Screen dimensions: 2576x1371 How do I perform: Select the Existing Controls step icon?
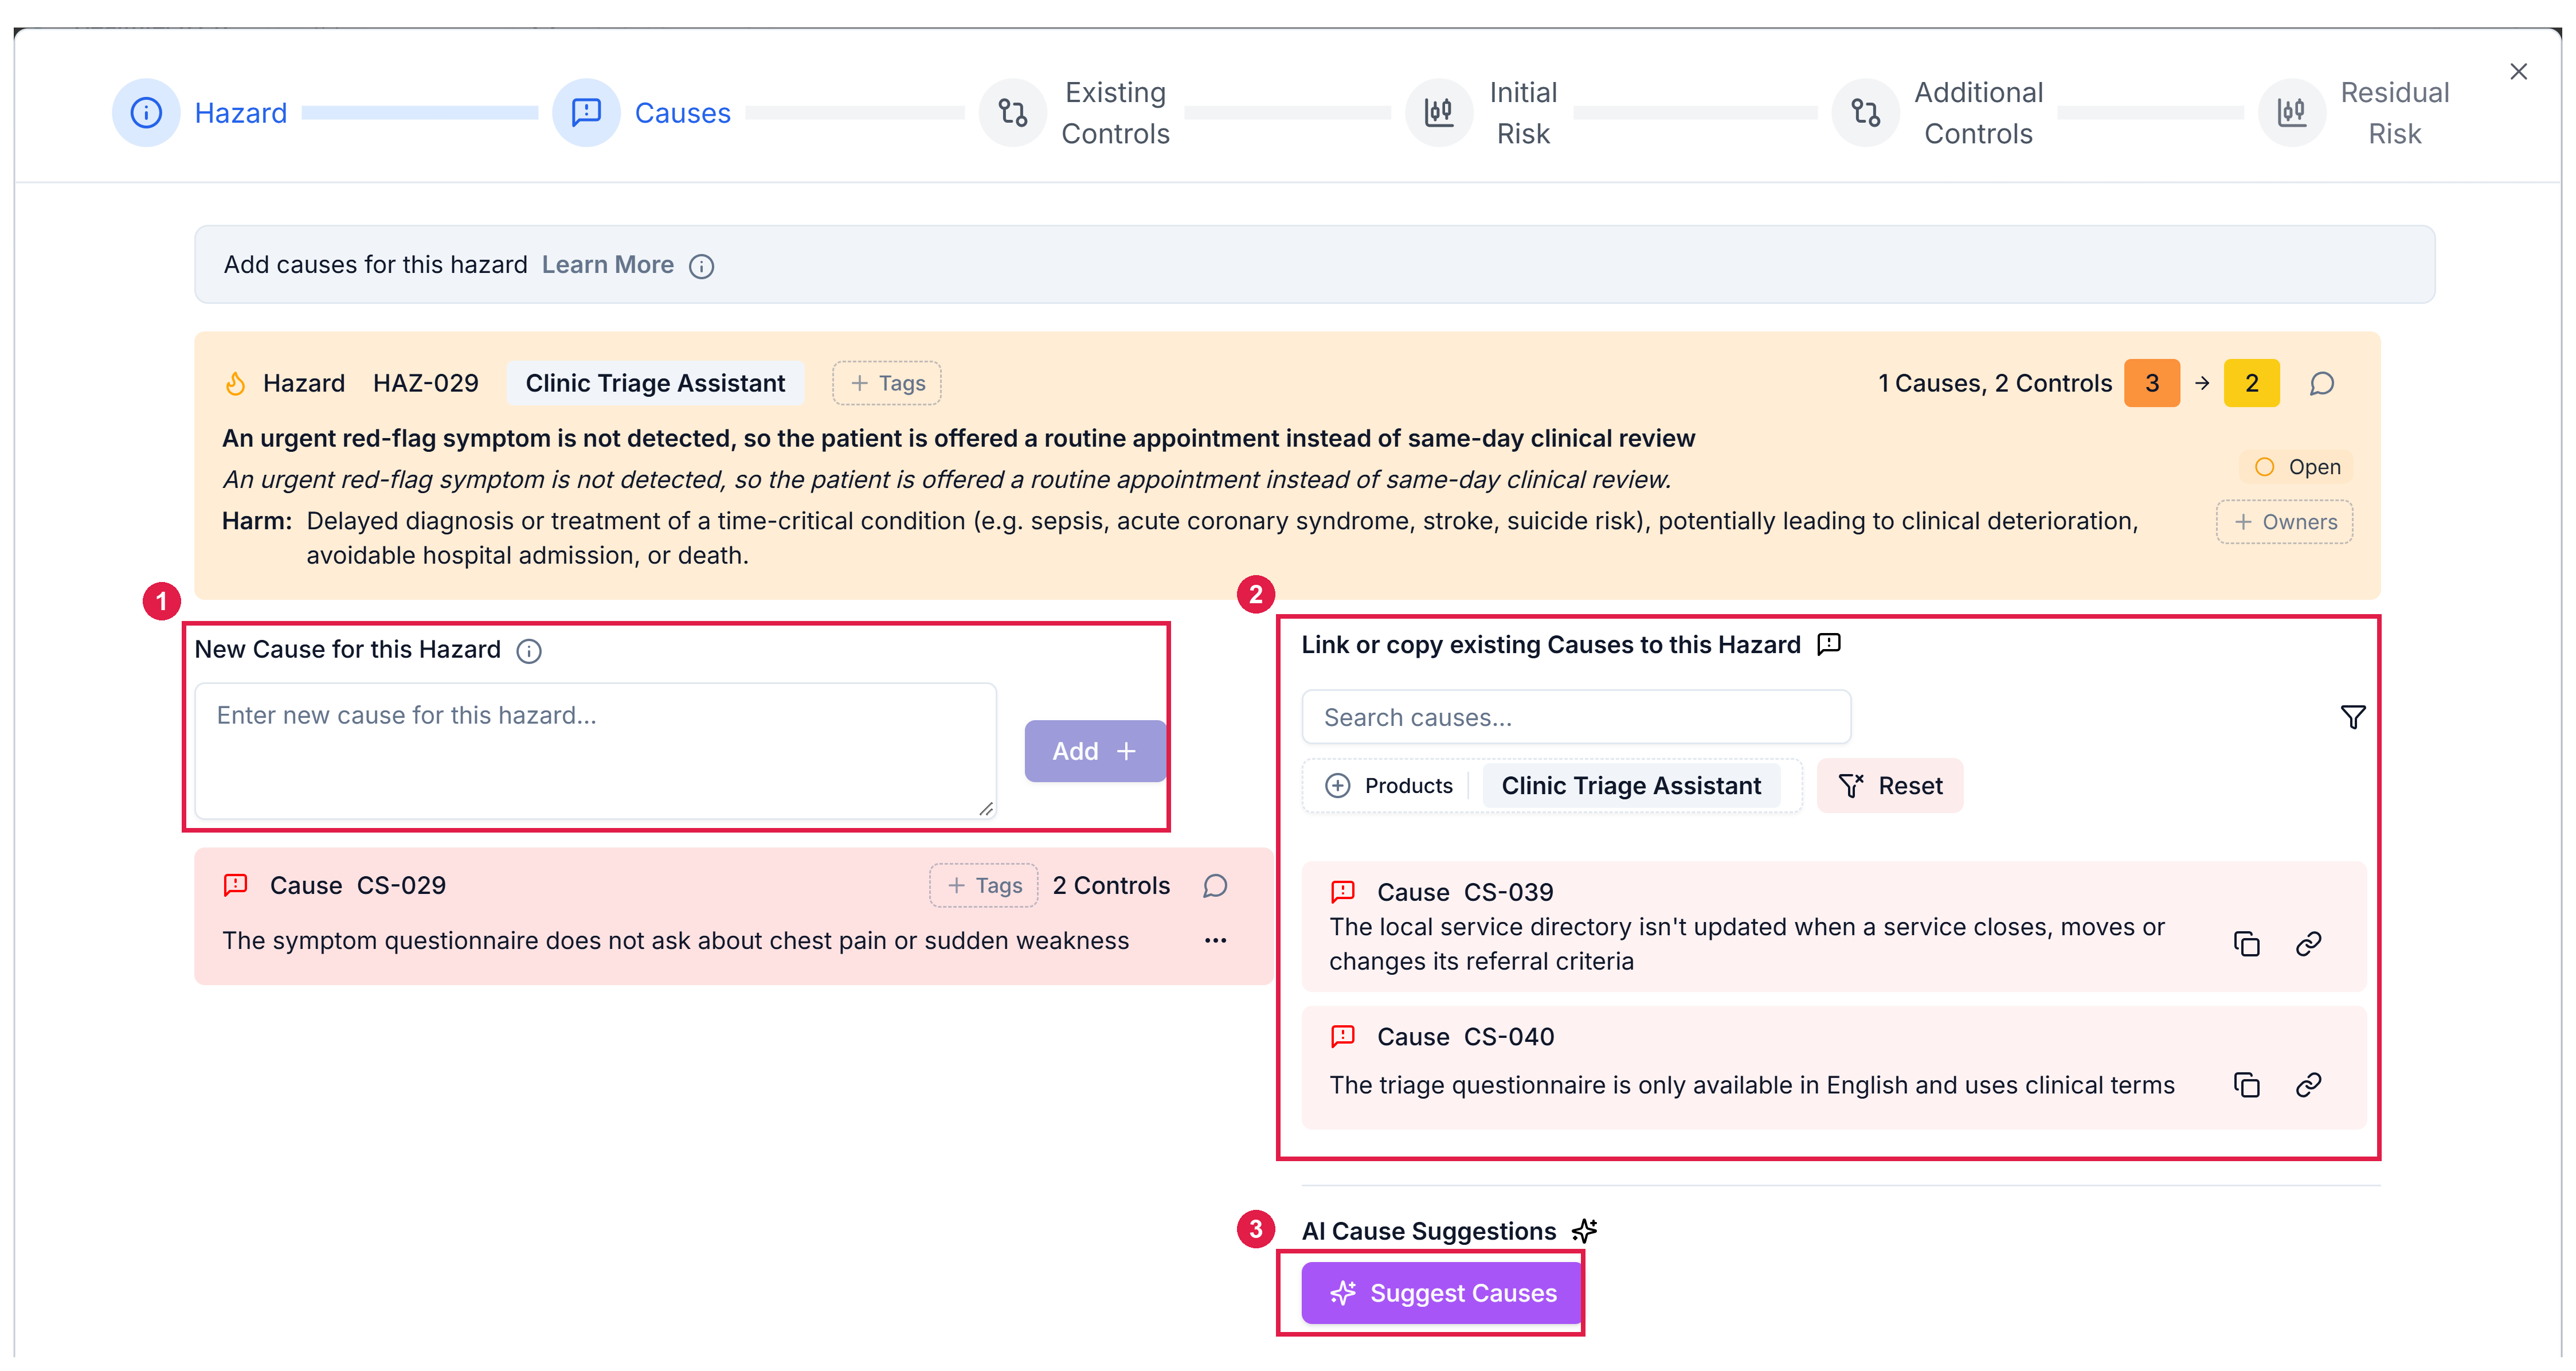(x=1012, y=113)
